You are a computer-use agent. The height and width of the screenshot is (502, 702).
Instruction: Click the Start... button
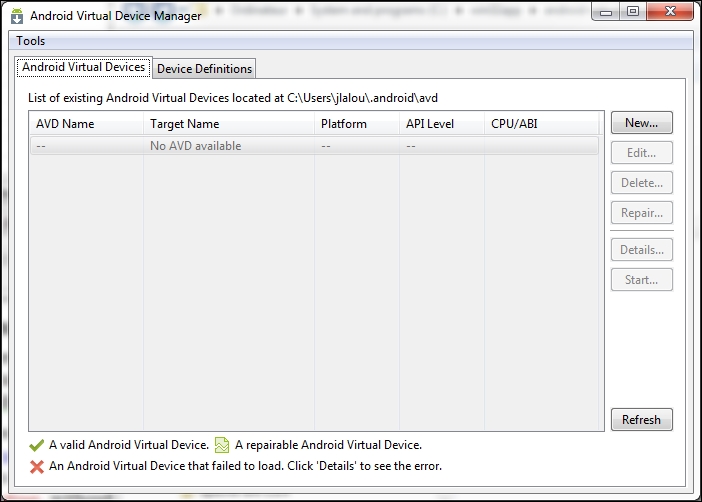[641, 280]
